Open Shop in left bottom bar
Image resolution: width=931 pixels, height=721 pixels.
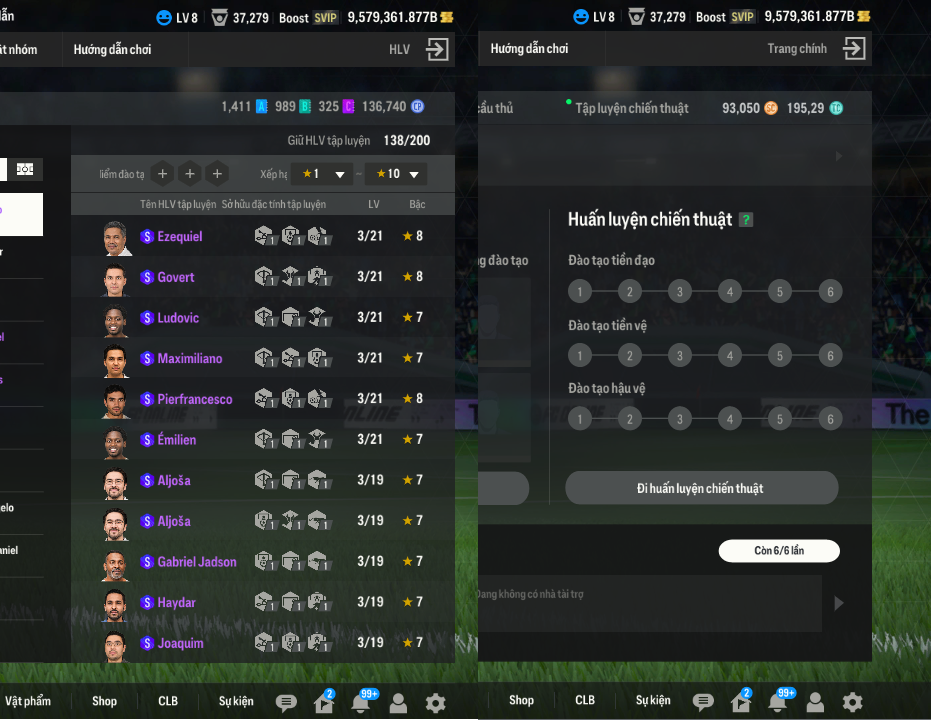[x=104, y=701]
